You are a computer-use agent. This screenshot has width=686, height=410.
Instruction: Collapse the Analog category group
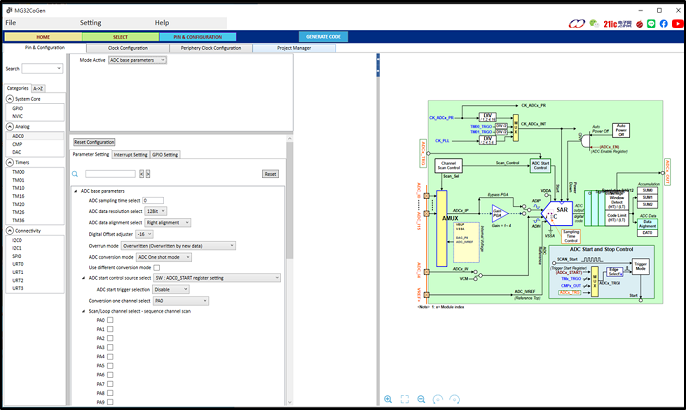9,126
